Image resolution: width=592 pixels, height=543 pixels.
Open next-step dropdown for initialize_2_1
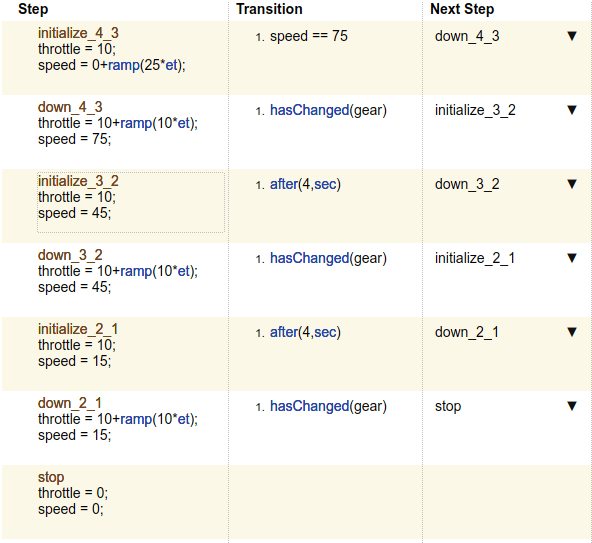pos(572,258)
